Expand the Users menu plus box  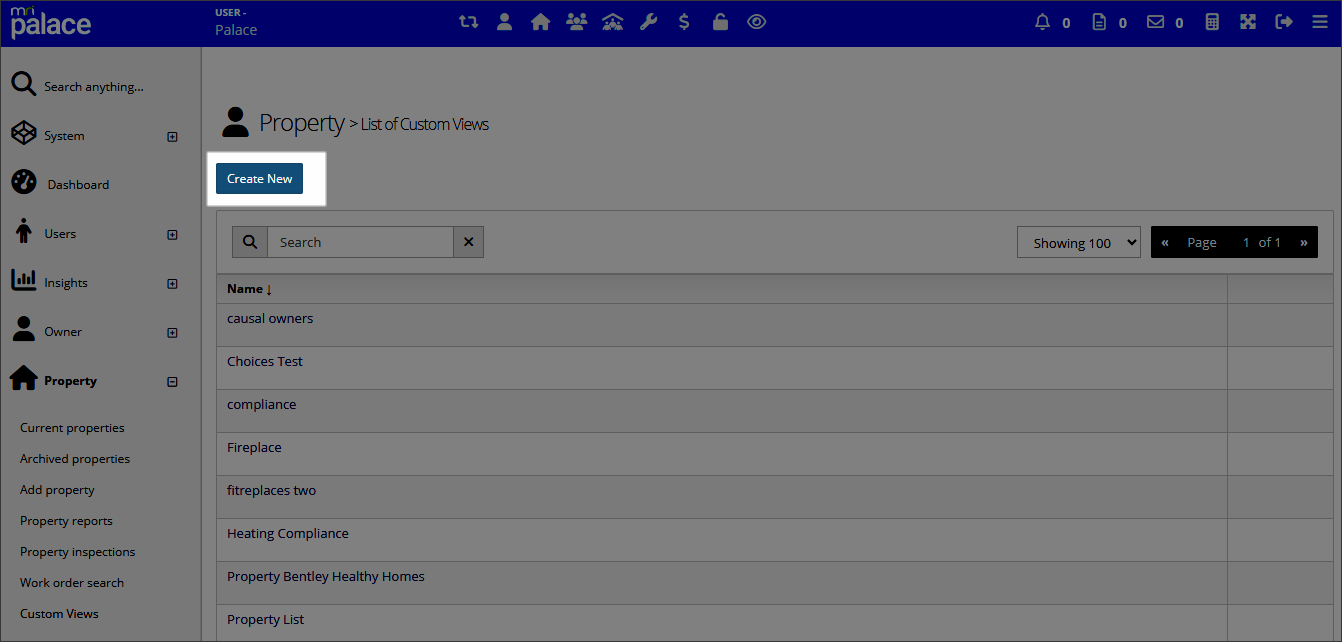[x=172, y=235]
